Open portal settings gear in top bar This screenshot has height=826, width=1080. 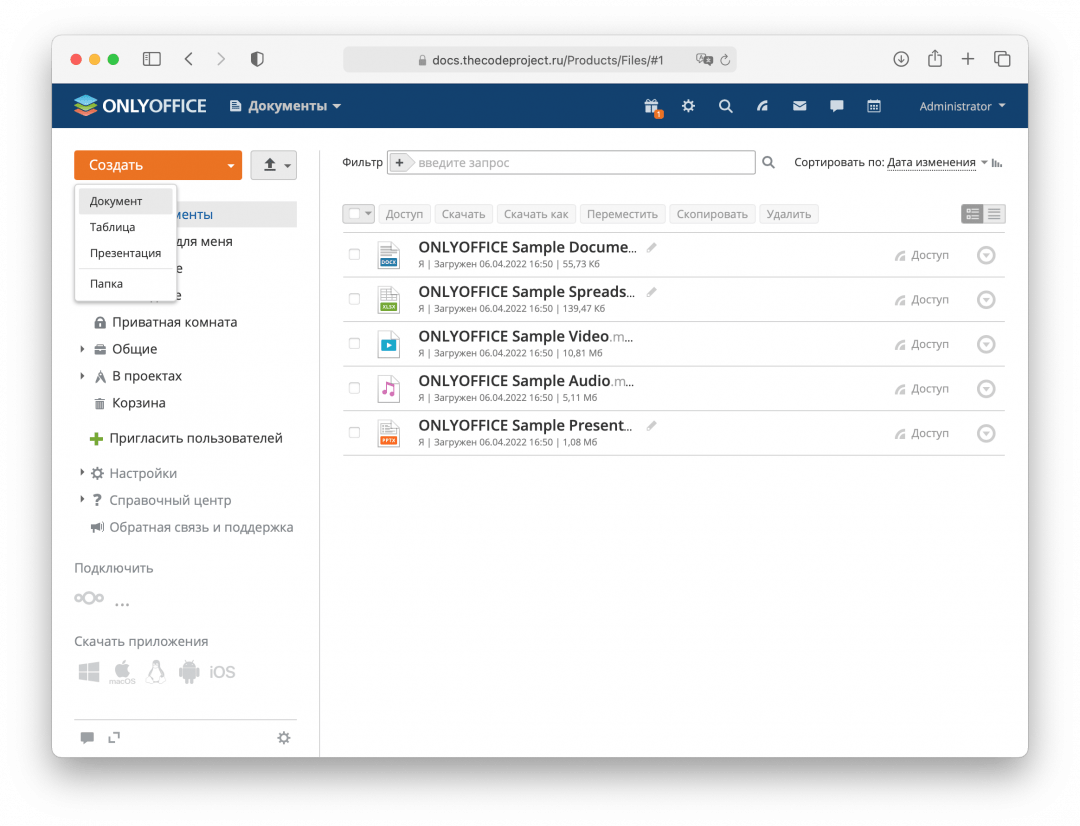click(688, 106)
